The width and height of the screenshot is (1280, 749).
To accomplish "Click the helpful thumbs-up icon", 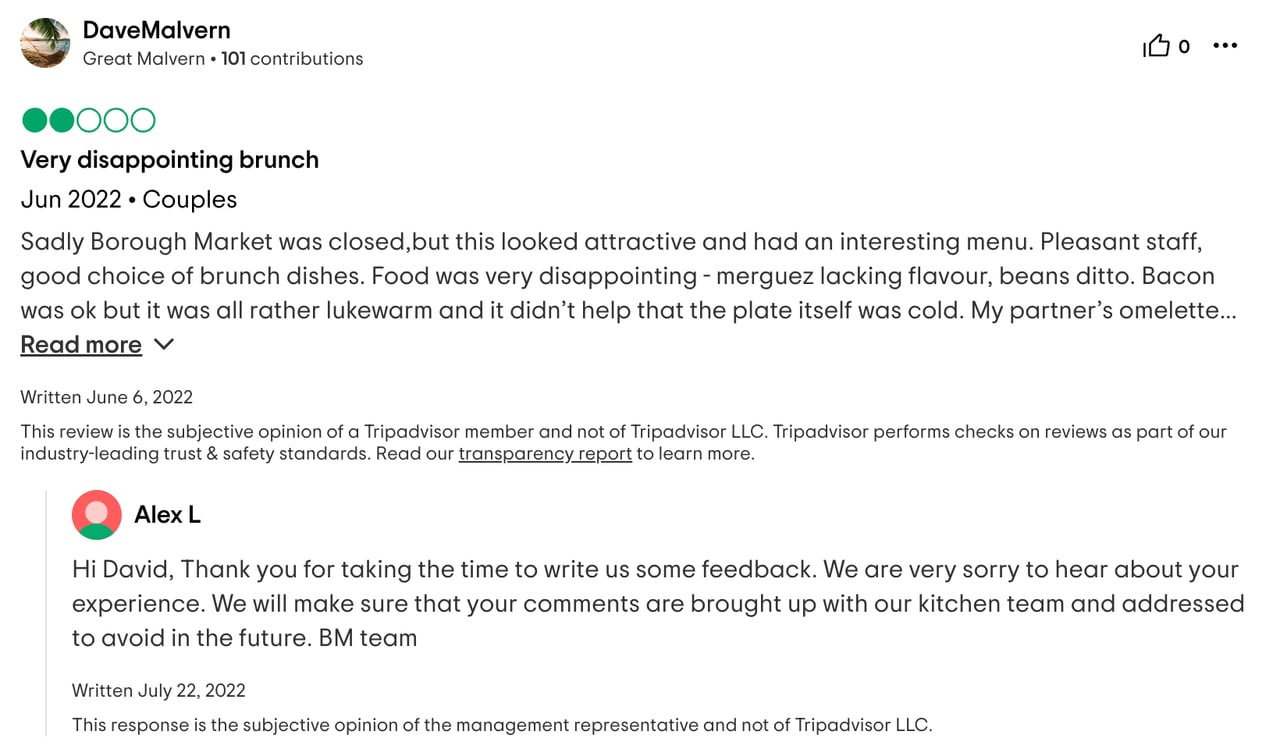I will [x=1156, y=45].
